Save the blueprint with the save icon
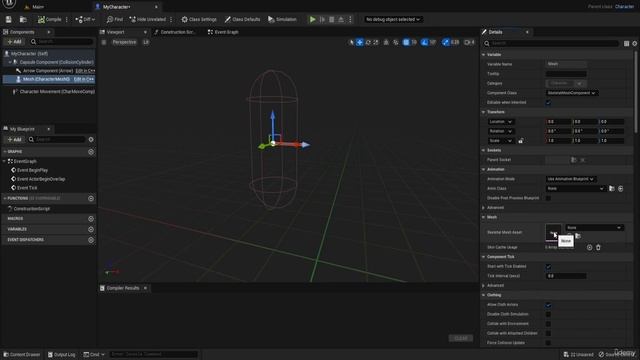 8,19
